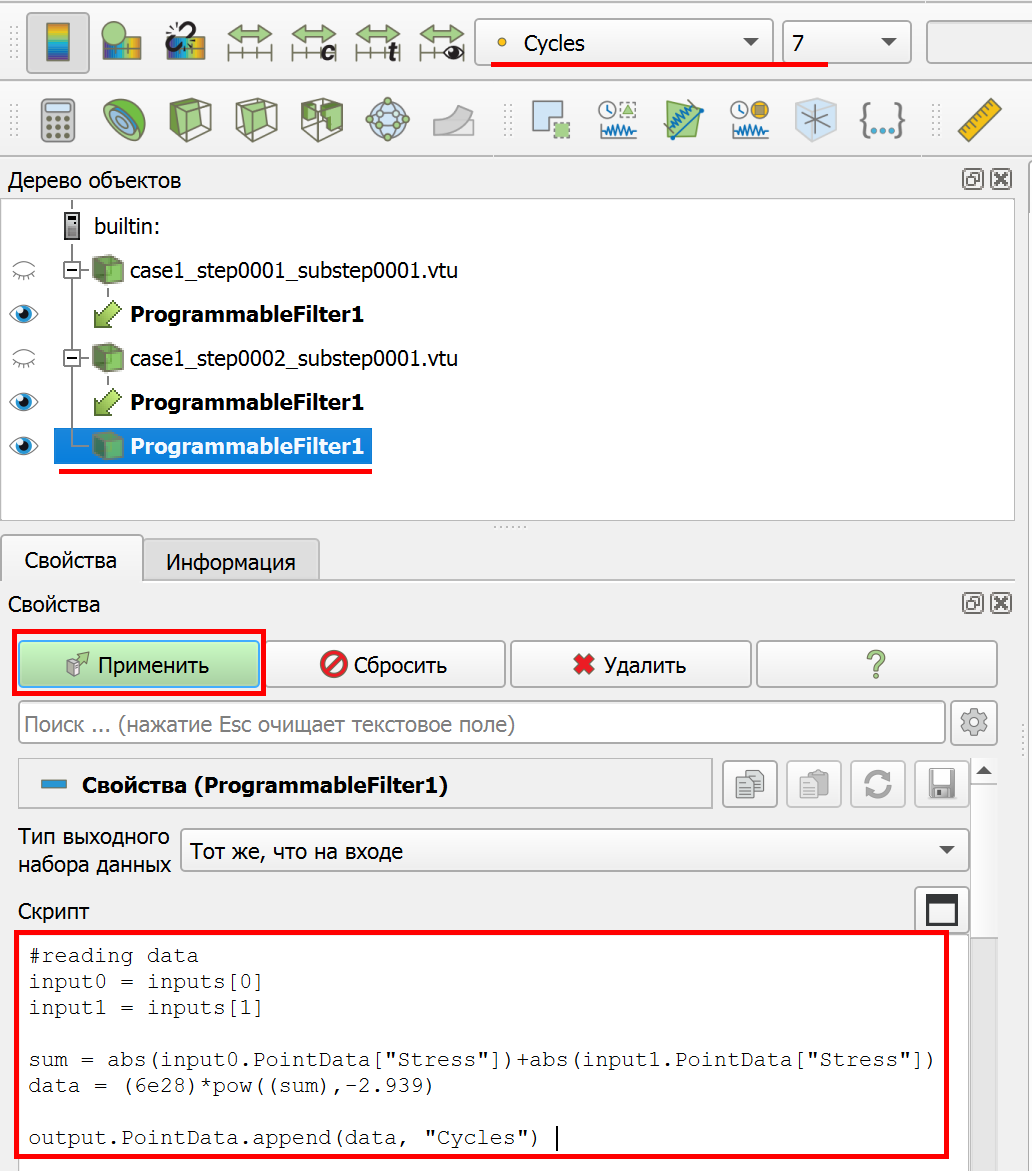Save properties as default icon
The width and height of the screenshot is (1032, 1171).
point(942,784)
